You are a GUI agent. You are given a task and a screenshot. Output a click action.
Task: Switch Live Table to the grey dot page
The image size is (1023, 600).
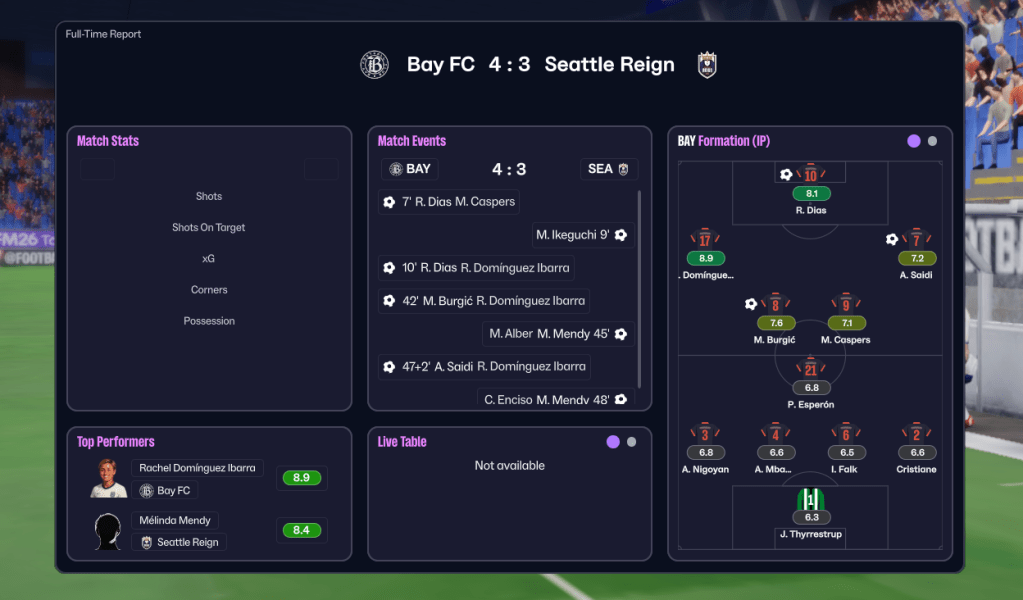coord(631,442)
